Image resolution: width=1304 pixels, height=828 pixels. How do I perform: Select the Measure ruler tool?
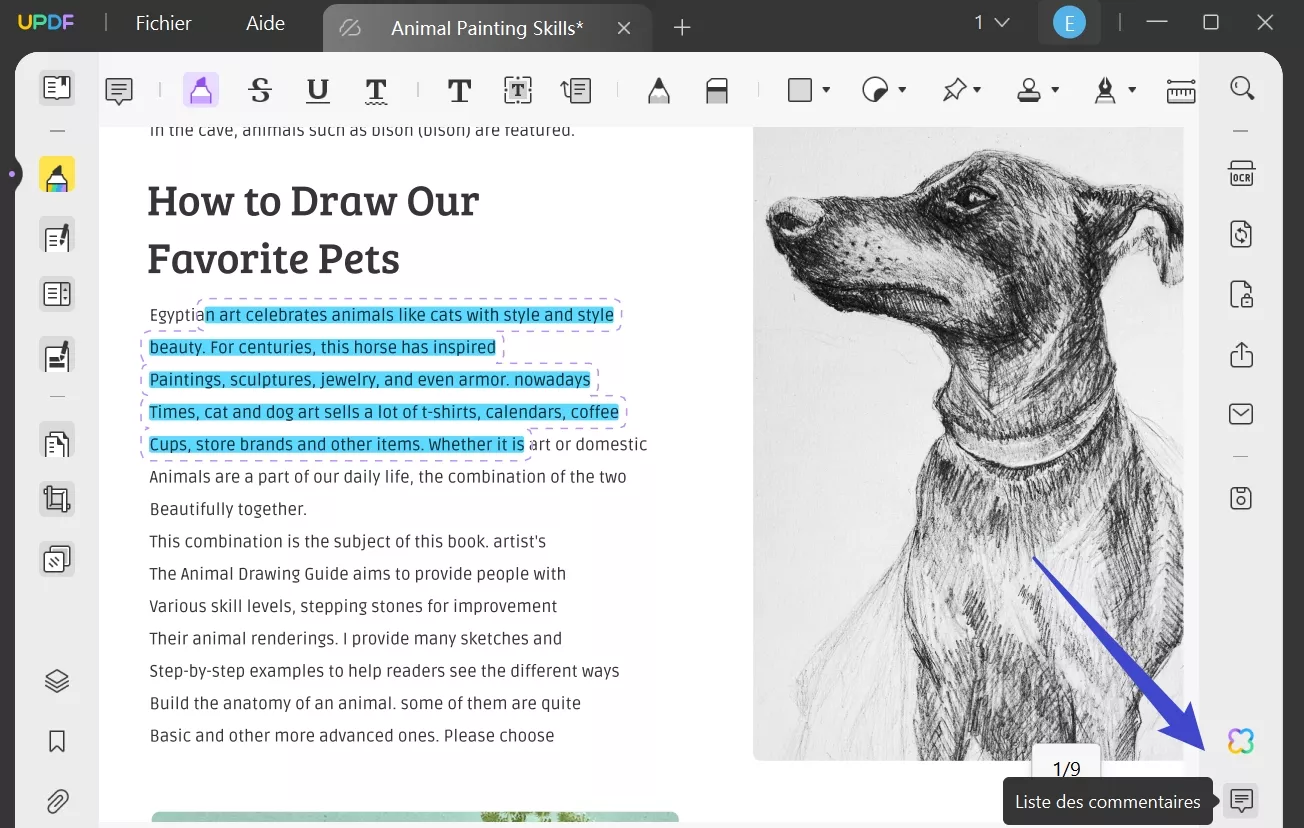[1180, 90]
